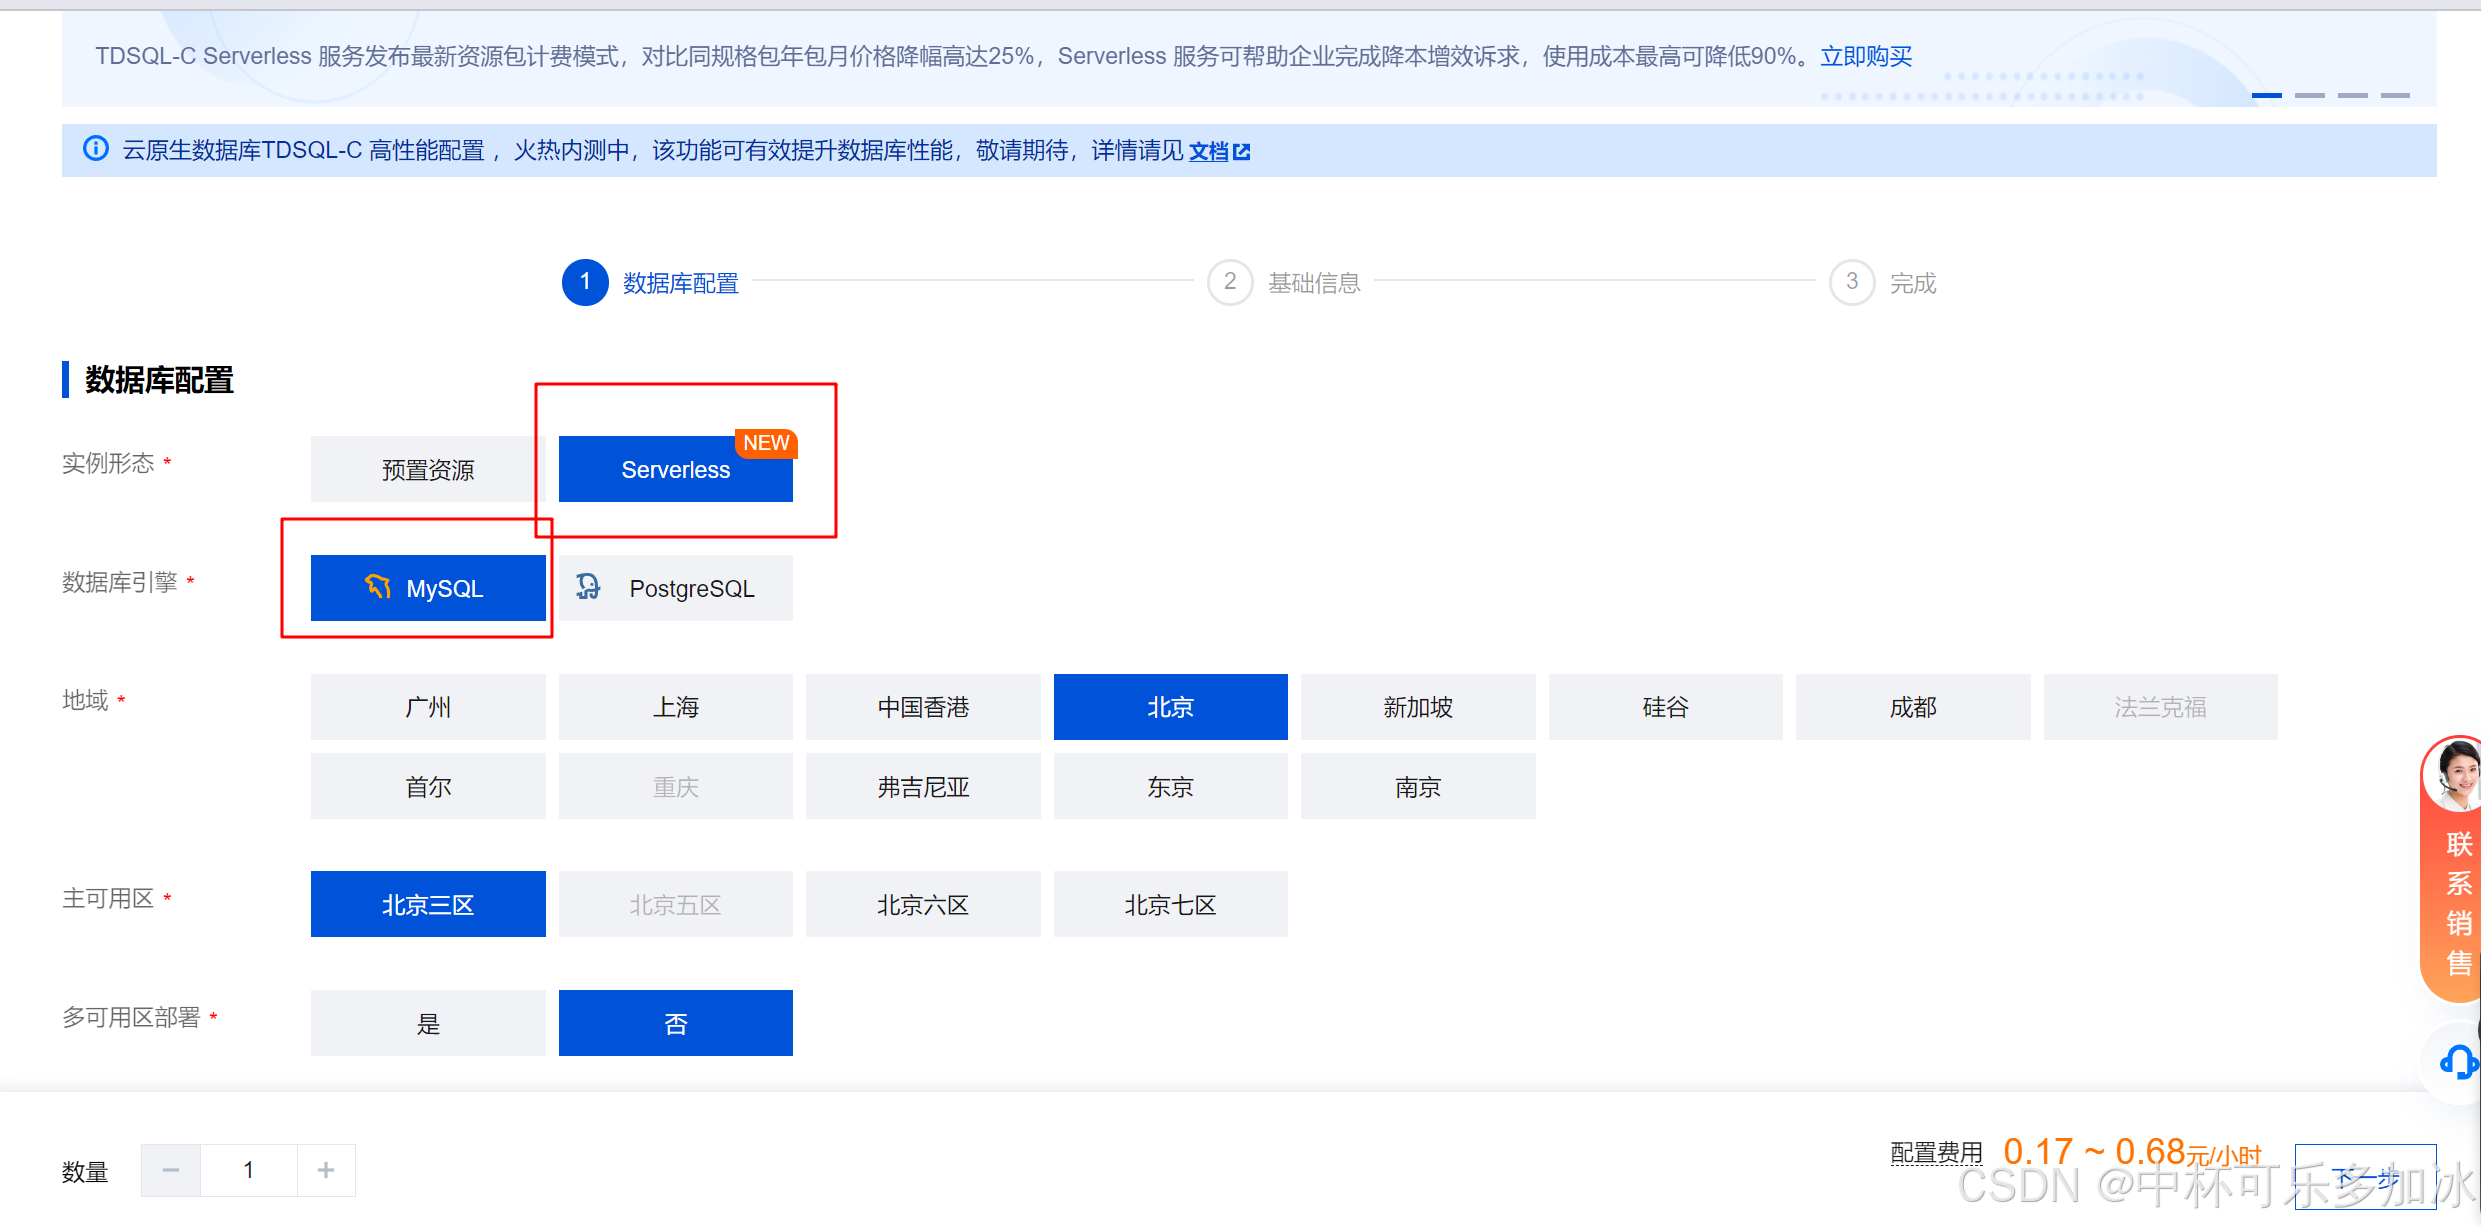Select 成都 region
Image resolution: width=2481 pixels, height=1226 pixels.
pos(1913,707)
